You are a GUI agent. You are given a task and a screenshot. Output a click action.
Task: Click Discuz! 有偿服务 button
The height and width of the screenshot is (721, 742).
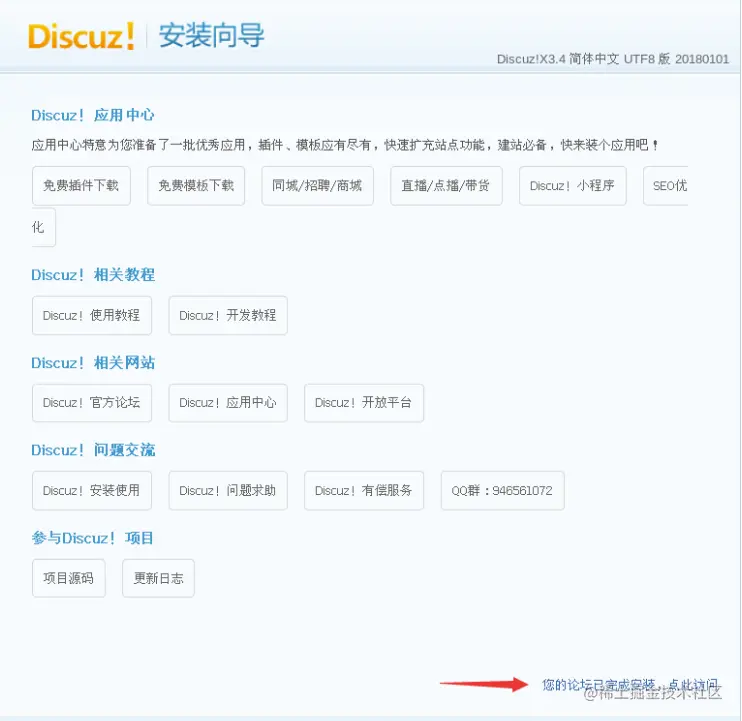(364, 491)
